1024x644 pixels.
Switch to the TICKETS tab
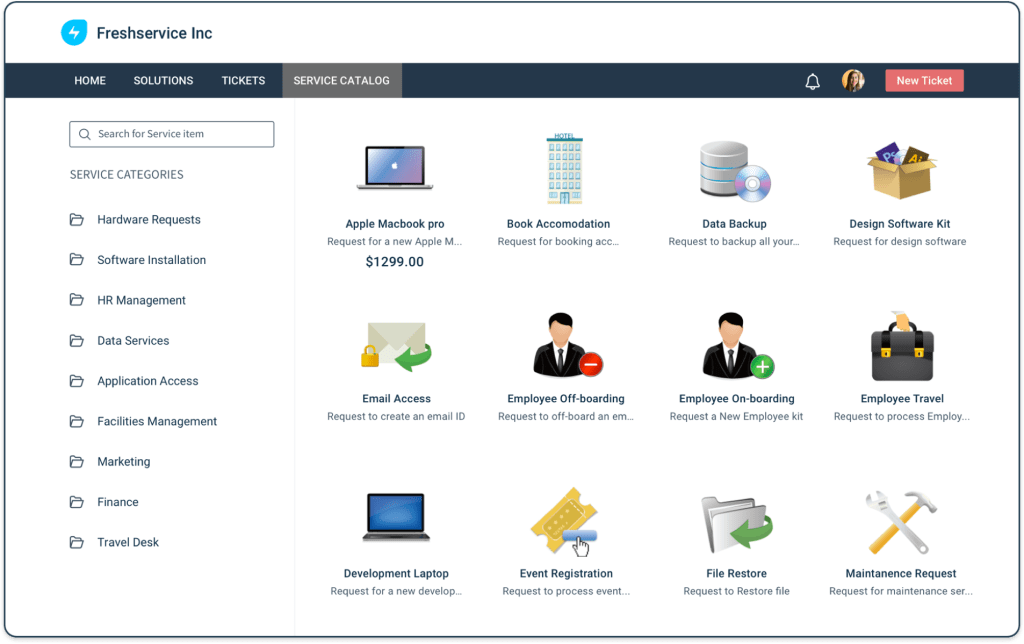click(243, 80)
